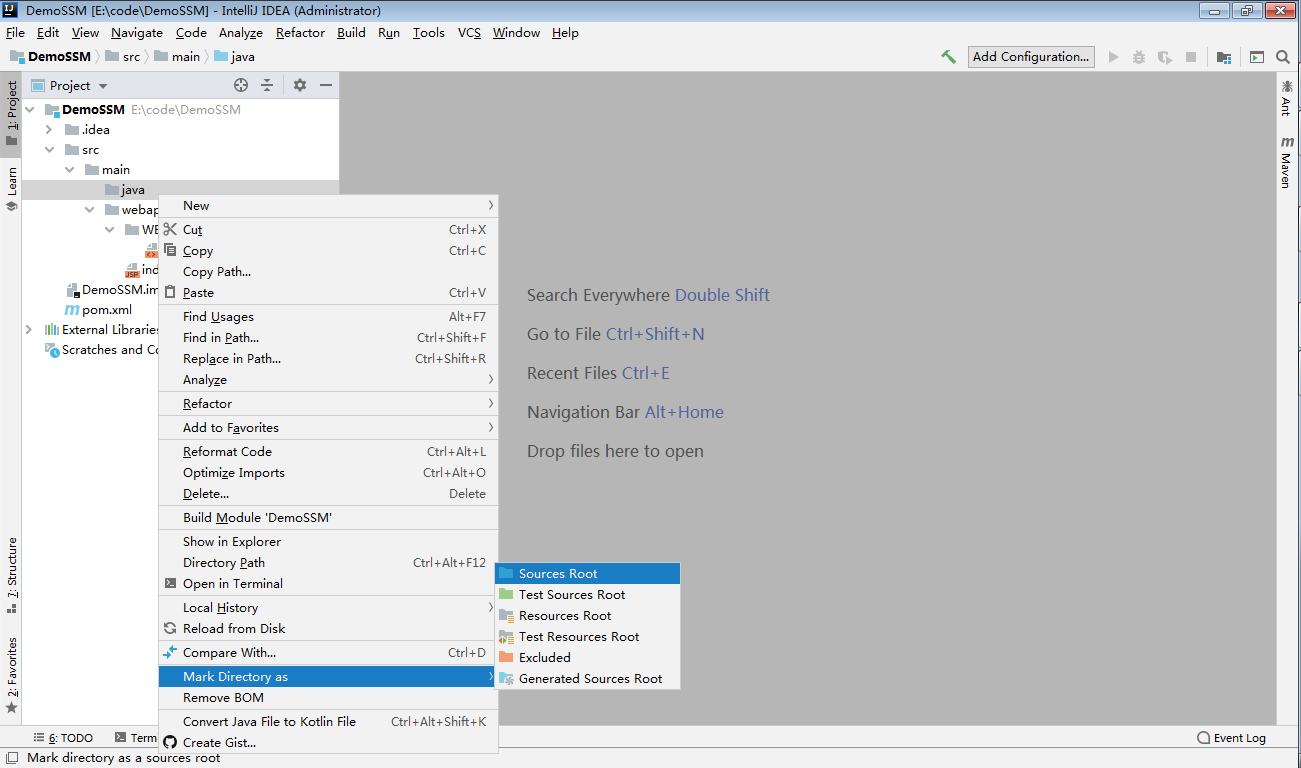Click the Stop square icon in toolbar
1301x768 pixels.
click(x=1190, y=57)
